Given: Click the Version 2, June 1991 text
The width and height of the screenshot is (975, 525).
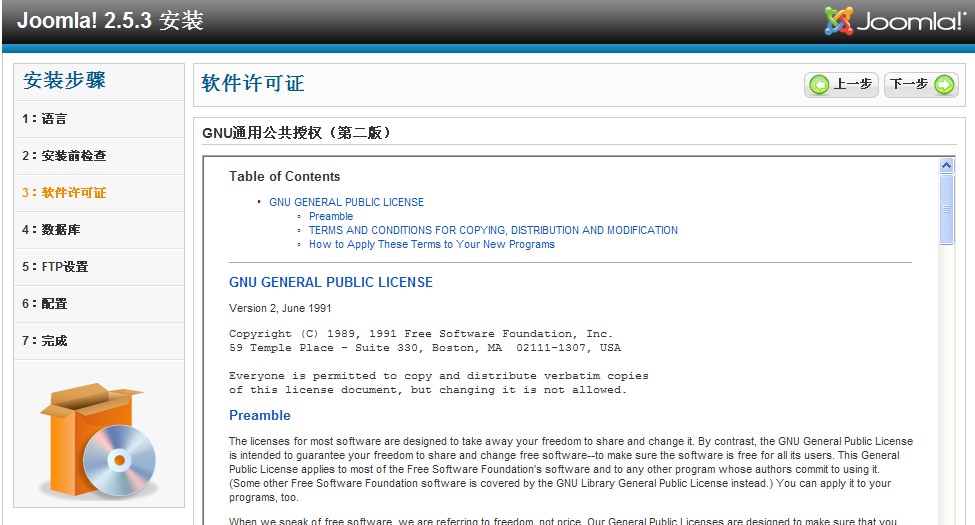Looking at the screenshot, I should point(280,308).
